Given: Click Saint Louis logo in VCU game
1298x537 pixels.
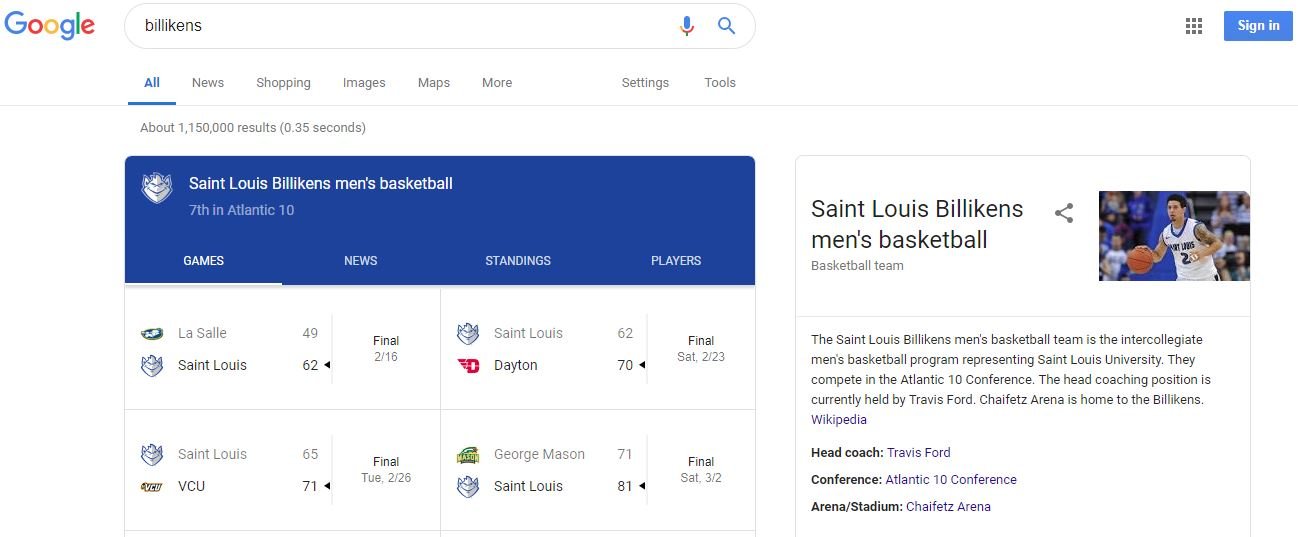Looking at the screenshot, I should pyautogui.click(x=152, y=454).
